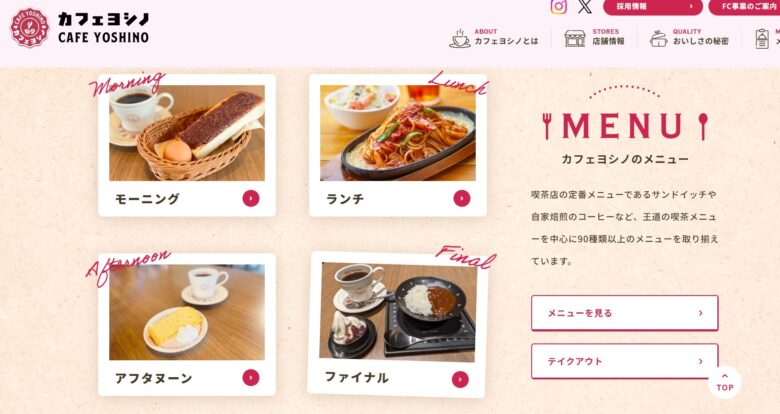This screenshot has height=414, width=780.
Task: Click the cooking pot QUALITY icon
Action: (x=659, y=38)
